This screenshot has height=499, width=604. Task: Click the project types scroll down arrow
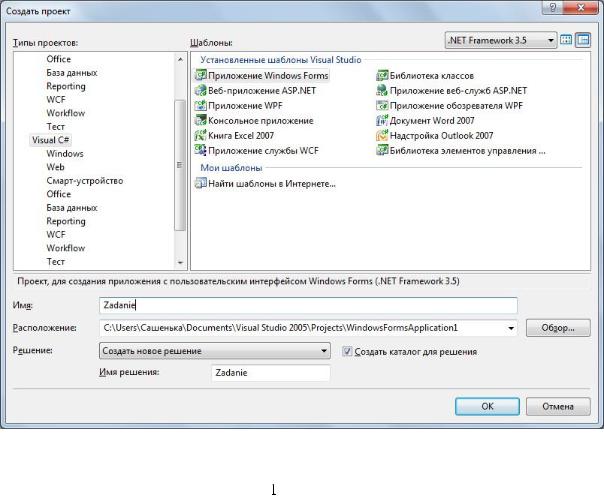pyautogui.click(x=180, y=262)
